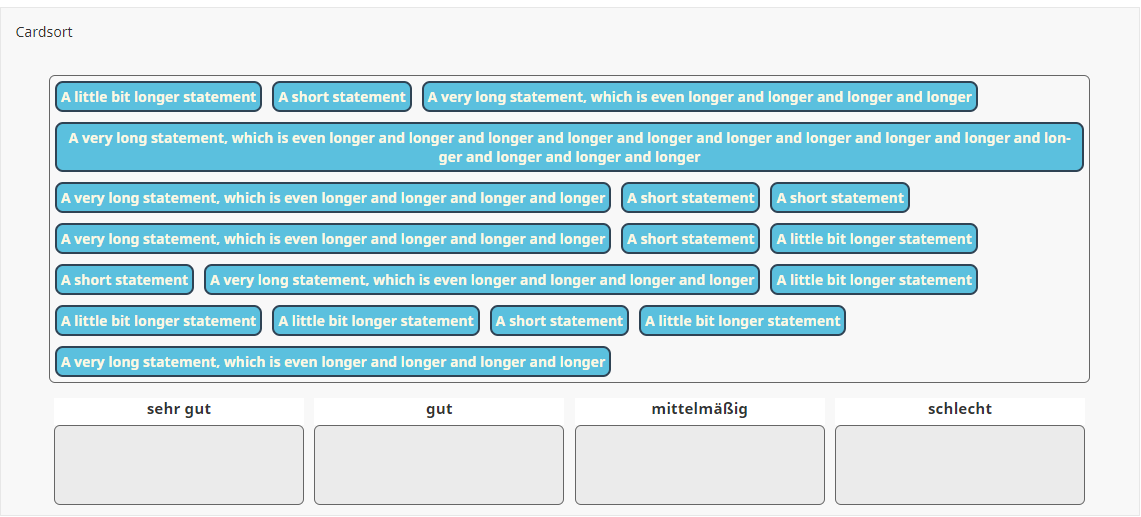Select the 'mittelmäßig' category header

(699, 409)
